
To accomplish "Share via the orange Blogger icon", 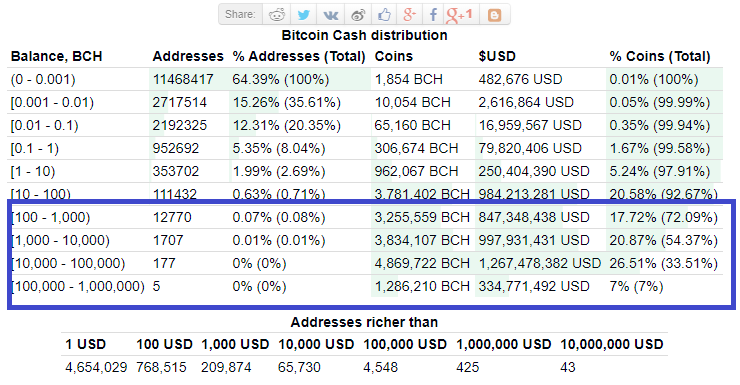I will point(494,15).
